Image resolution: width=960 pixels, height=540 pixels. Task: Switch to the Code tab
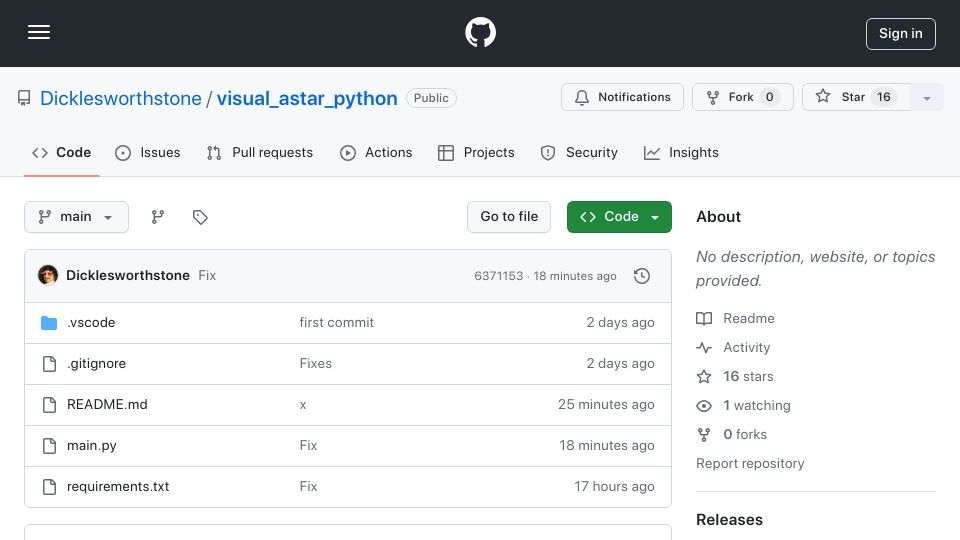pyautogui.click(x=61, y=152)
